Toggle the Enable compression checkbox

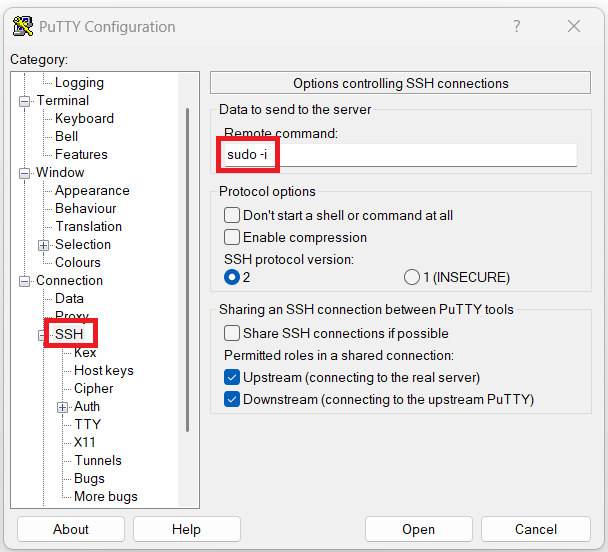232,237
